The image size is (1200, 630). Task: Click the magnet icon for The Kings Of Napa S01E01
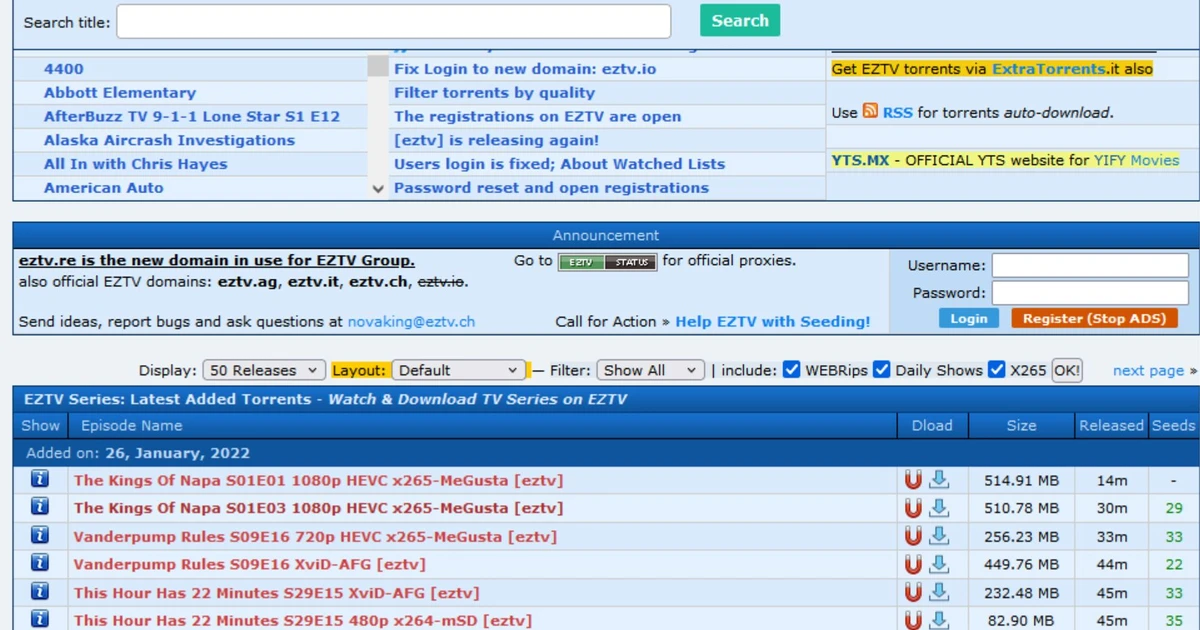(913, 479)
